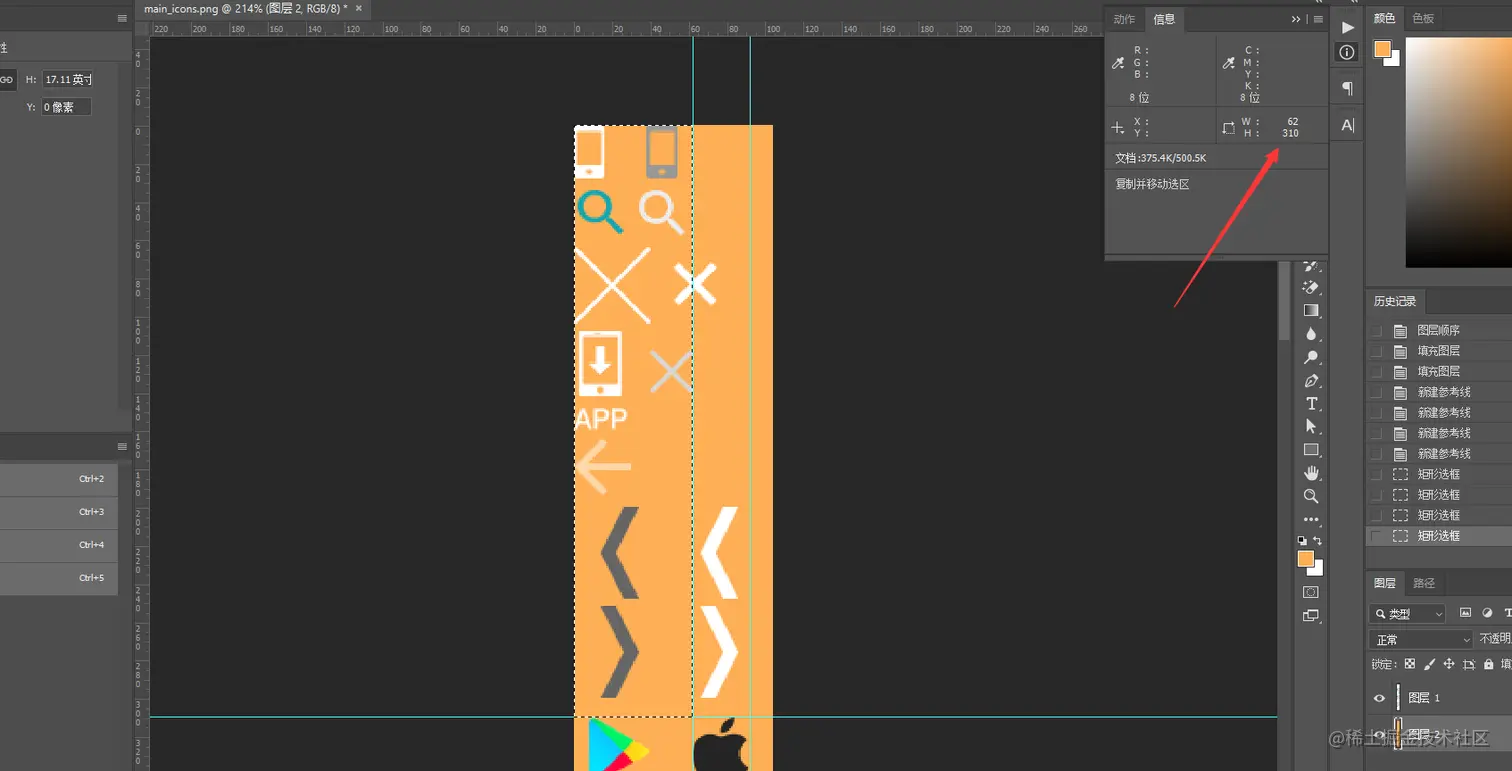Open the Character panel icon
The image size is (1512, 771).
(x=1347, y=125)
